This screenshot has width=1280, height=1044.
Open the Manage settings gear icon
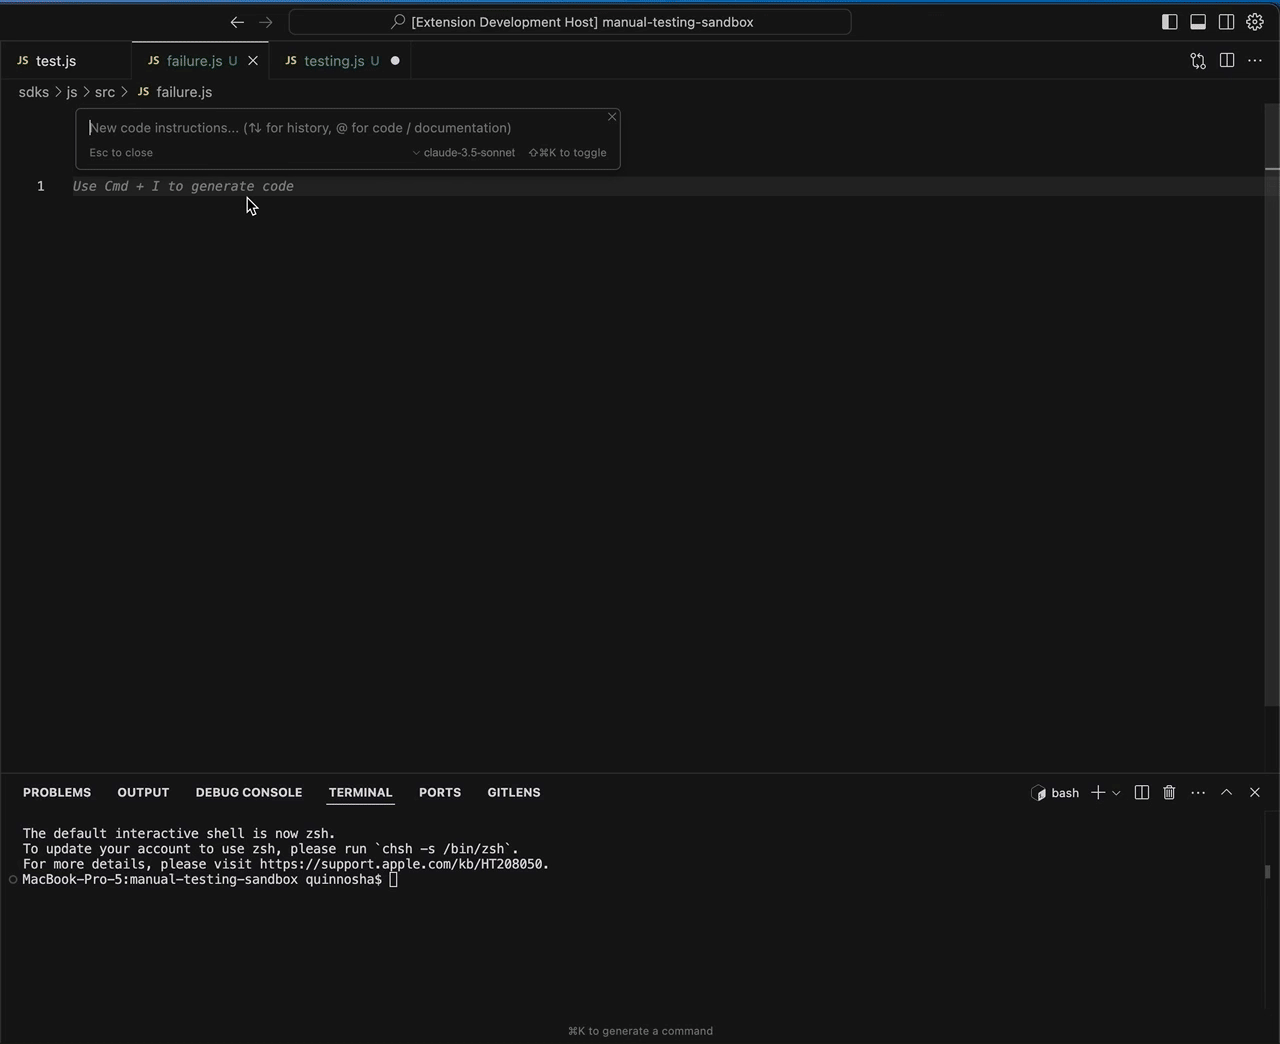[1255, 21]
